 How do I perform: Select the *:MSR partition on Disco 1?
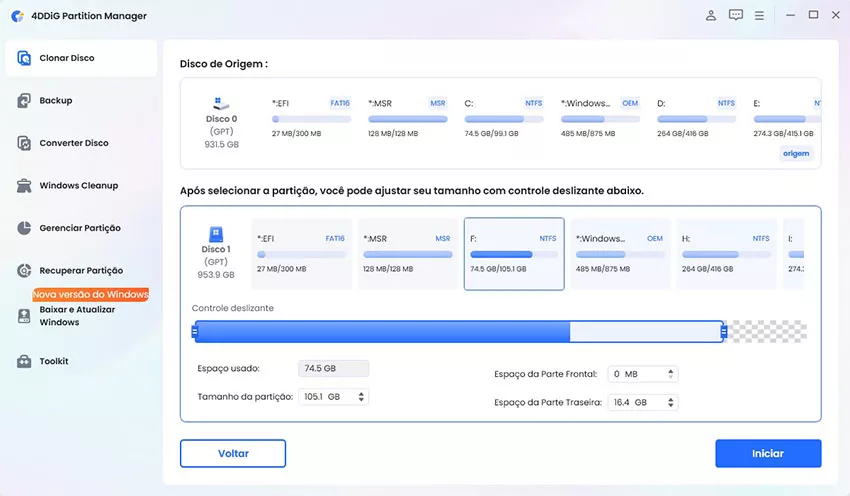coord(408,254)
